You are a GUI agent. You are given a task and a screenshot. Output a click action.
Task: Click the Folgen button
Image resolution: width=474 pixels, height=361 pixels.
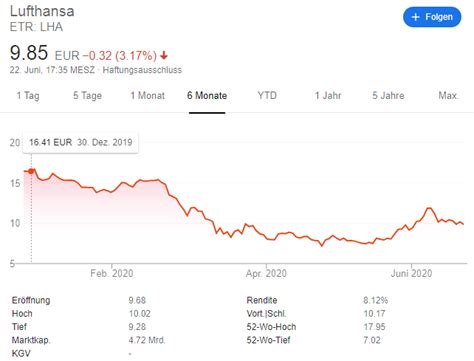[x=432, y=17]
